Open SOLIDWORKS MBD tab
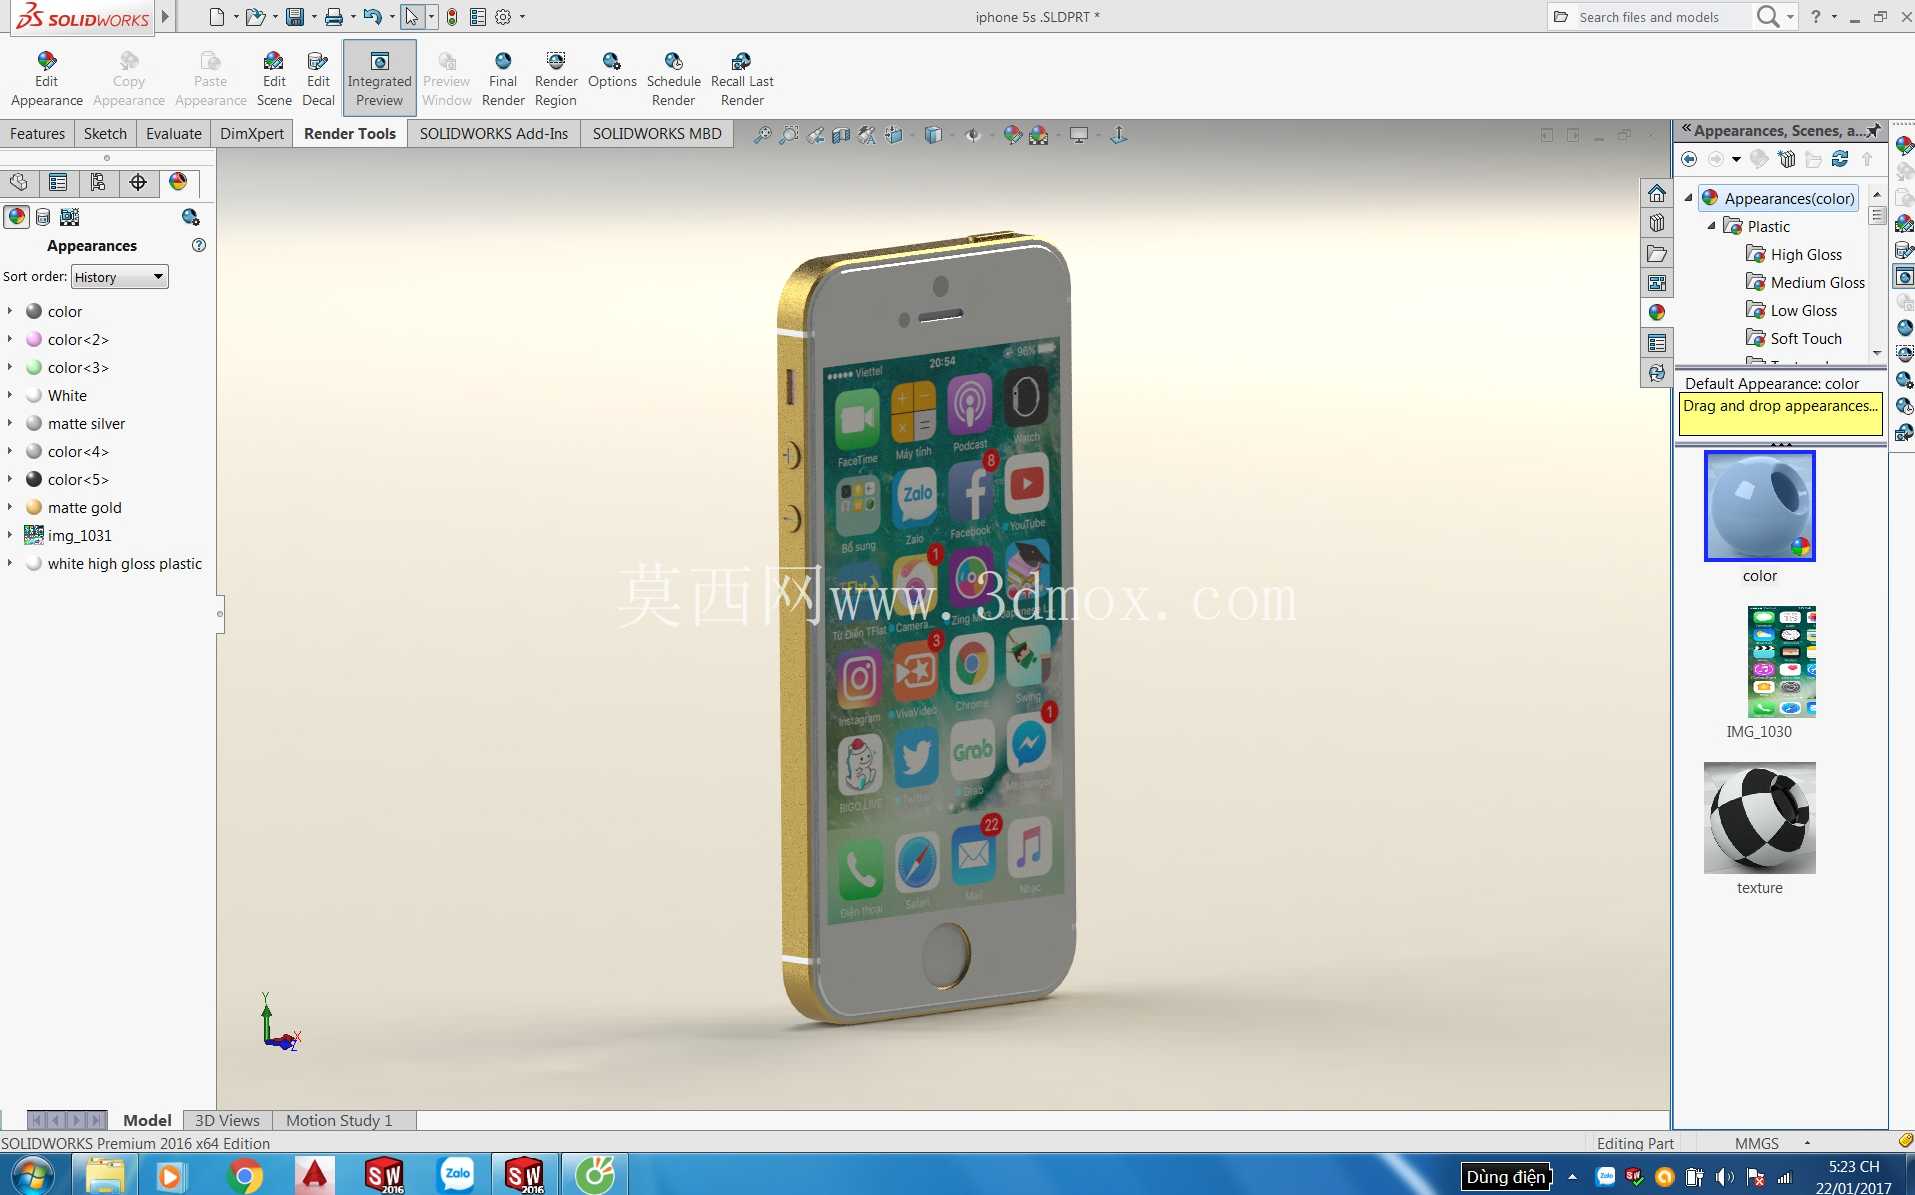 click(656, 133)
